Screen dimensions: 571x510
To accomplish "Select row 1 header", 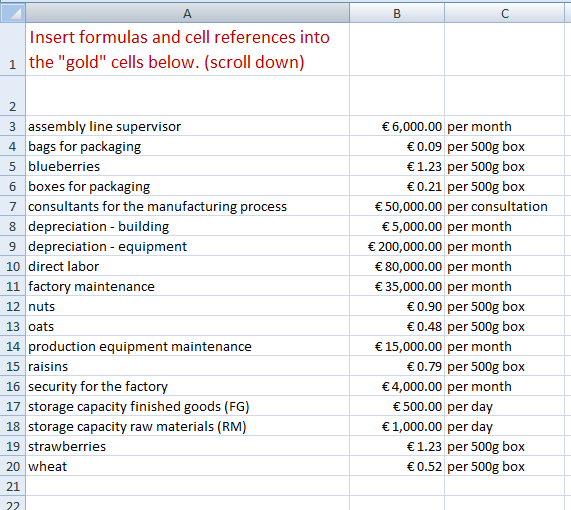I will [13, 49].
